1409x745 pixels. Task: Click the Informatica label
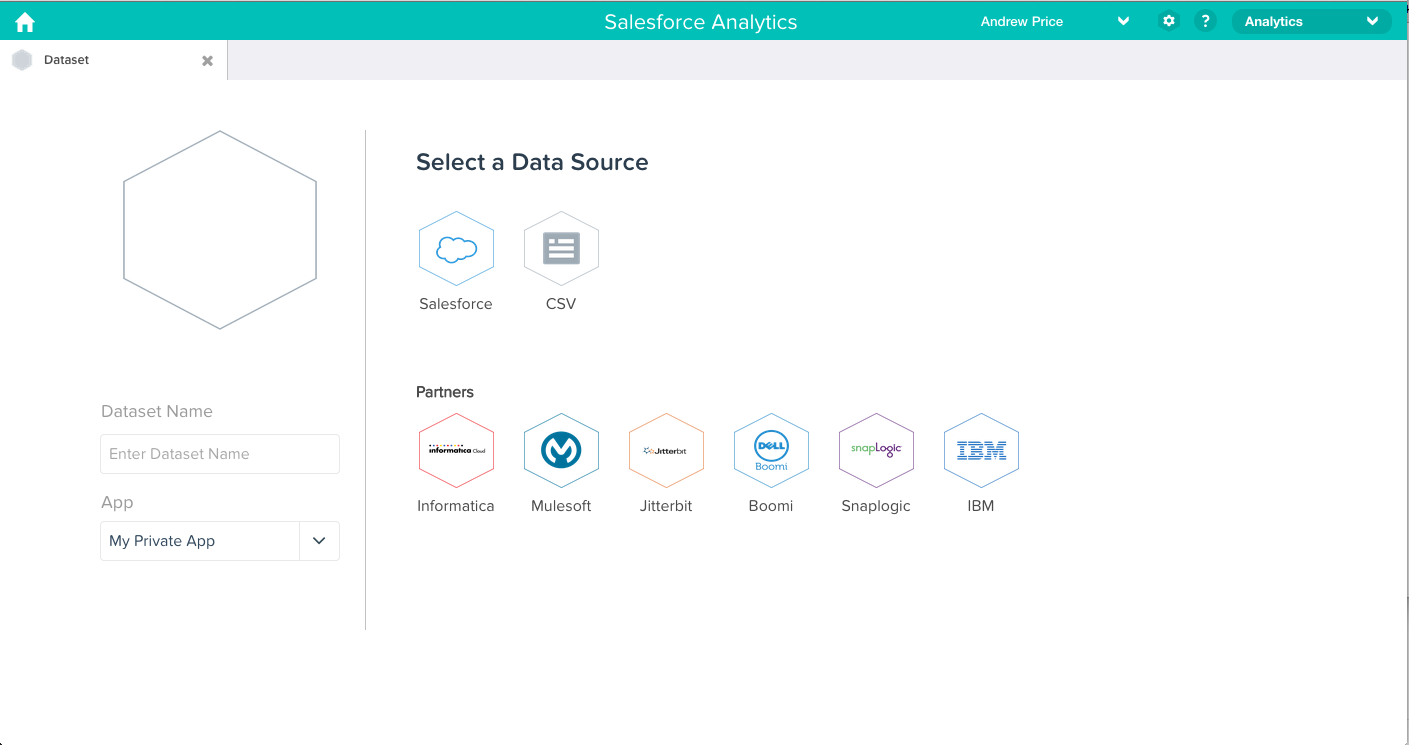(456, 506)
